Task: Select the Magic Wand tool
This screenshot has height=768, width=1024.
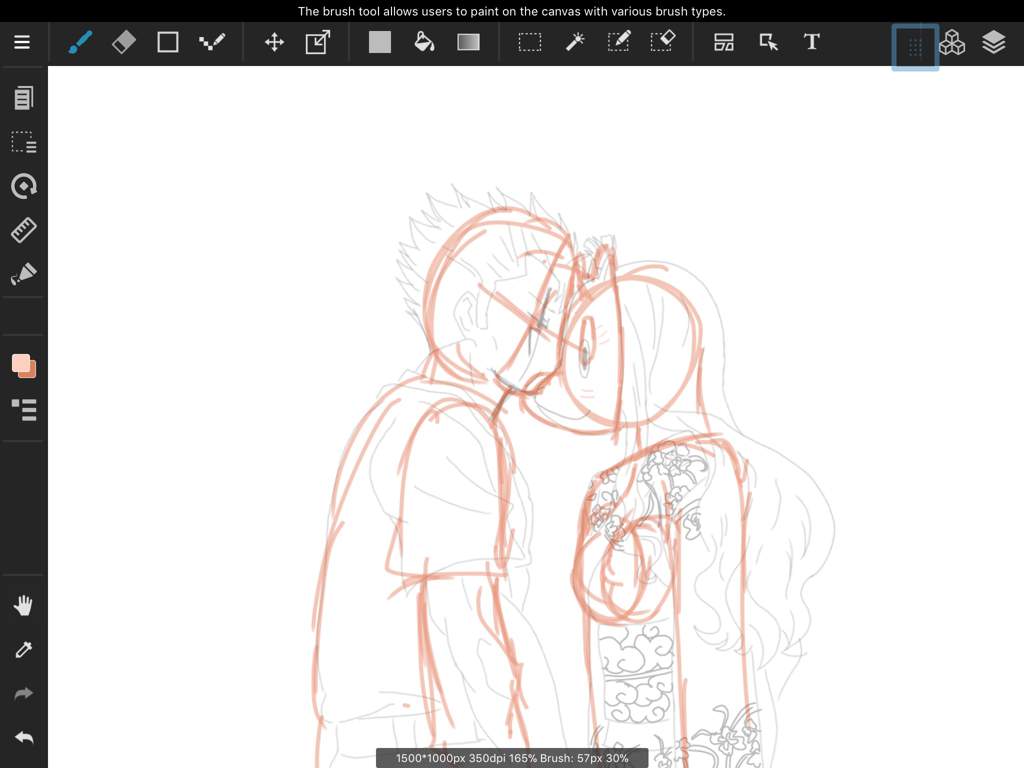Action: (575, 42)
